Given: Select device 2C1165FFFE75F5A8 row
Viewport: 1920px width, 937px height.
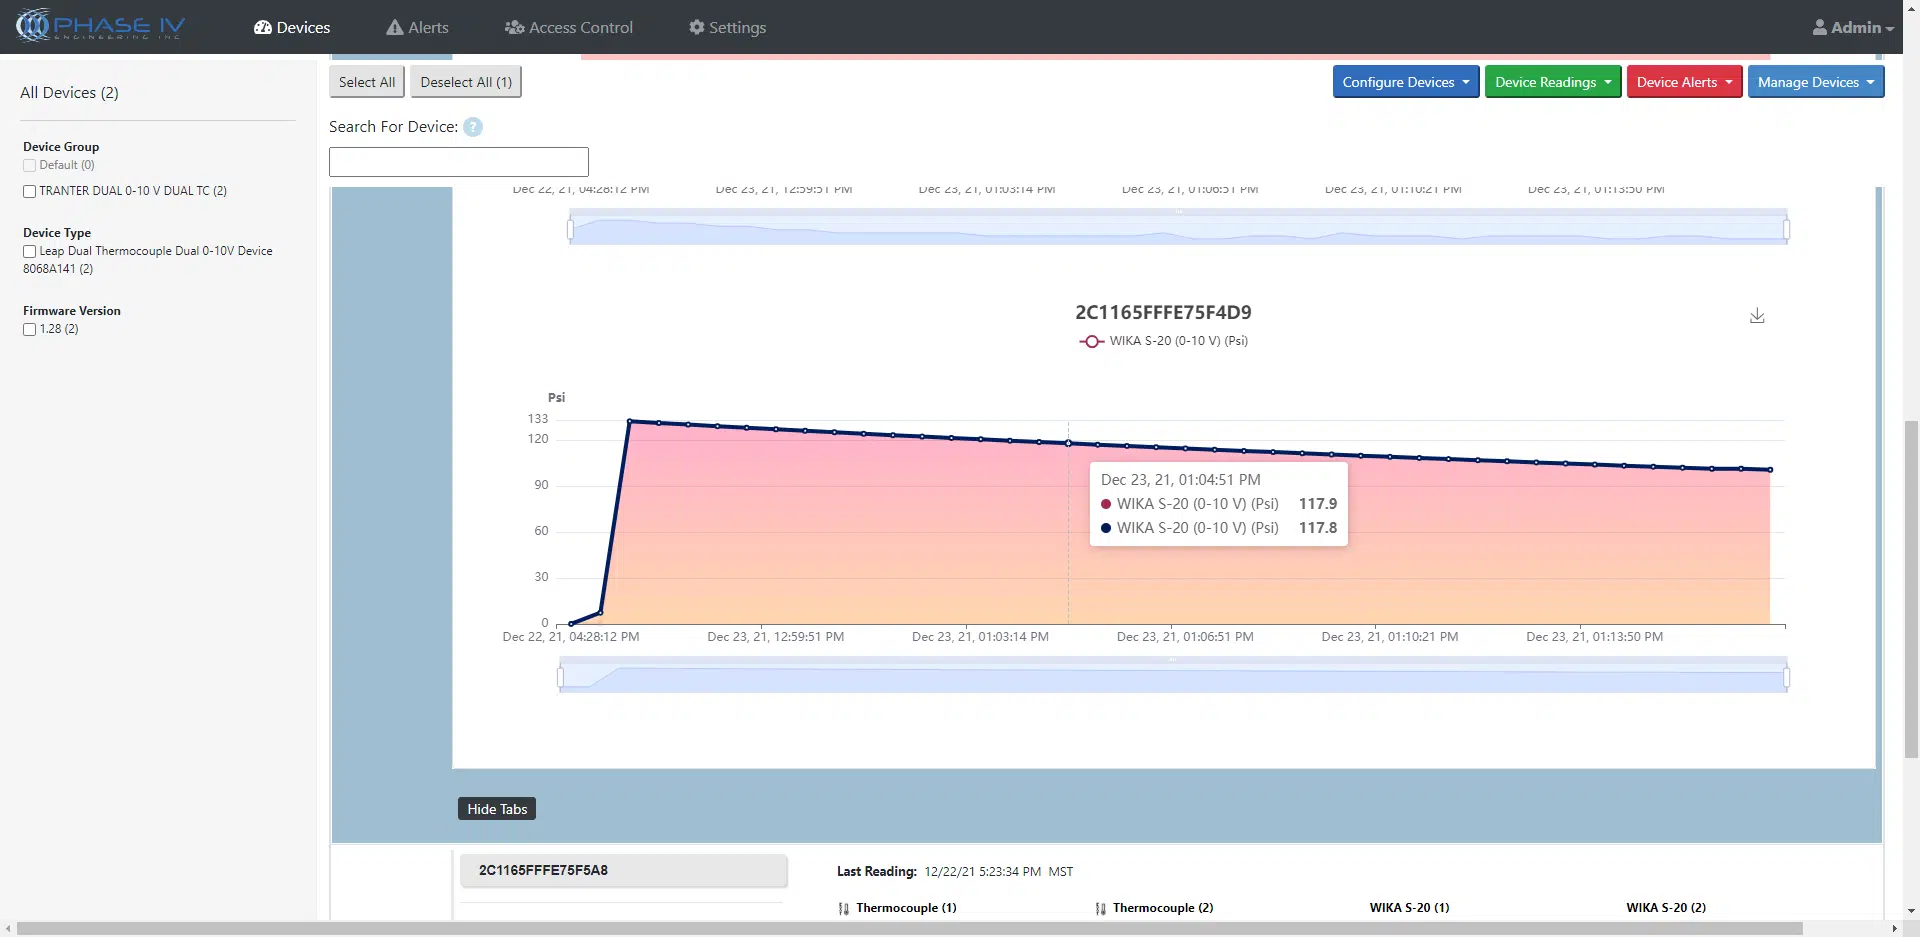Looking at the screenshot, I should [623, 870].
